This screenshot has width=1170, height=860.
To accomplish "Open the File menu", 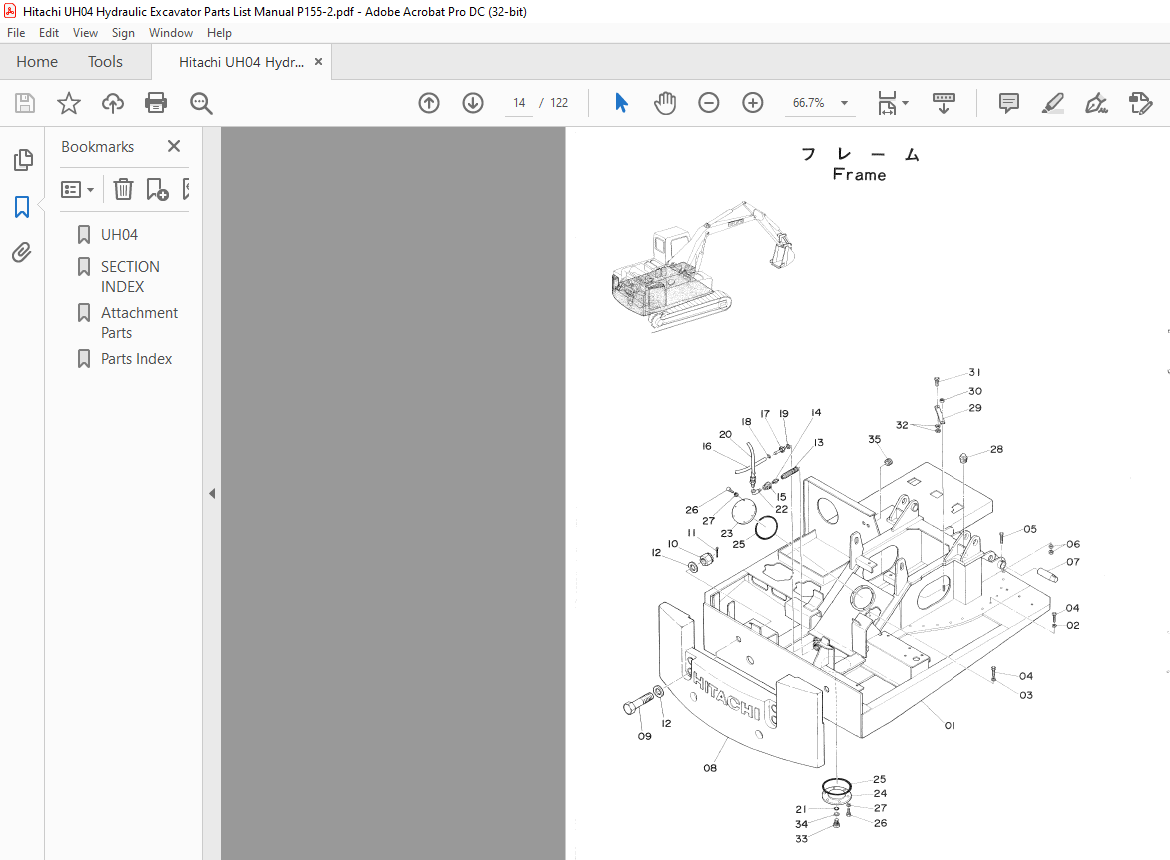I will (x=16, y=33).
